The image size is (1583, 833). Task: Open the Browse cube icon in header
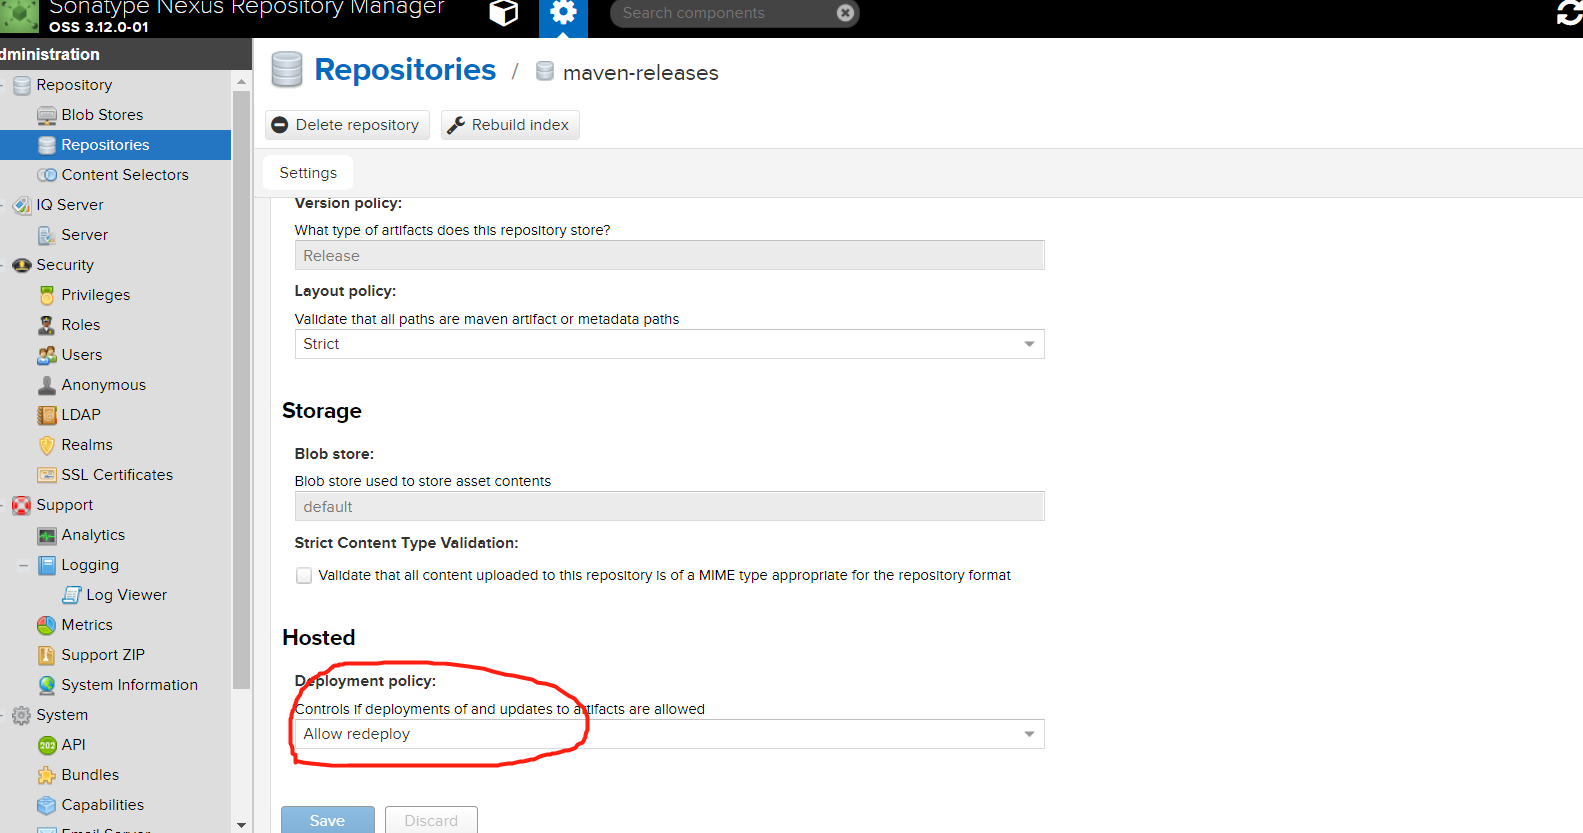(504, 13)
